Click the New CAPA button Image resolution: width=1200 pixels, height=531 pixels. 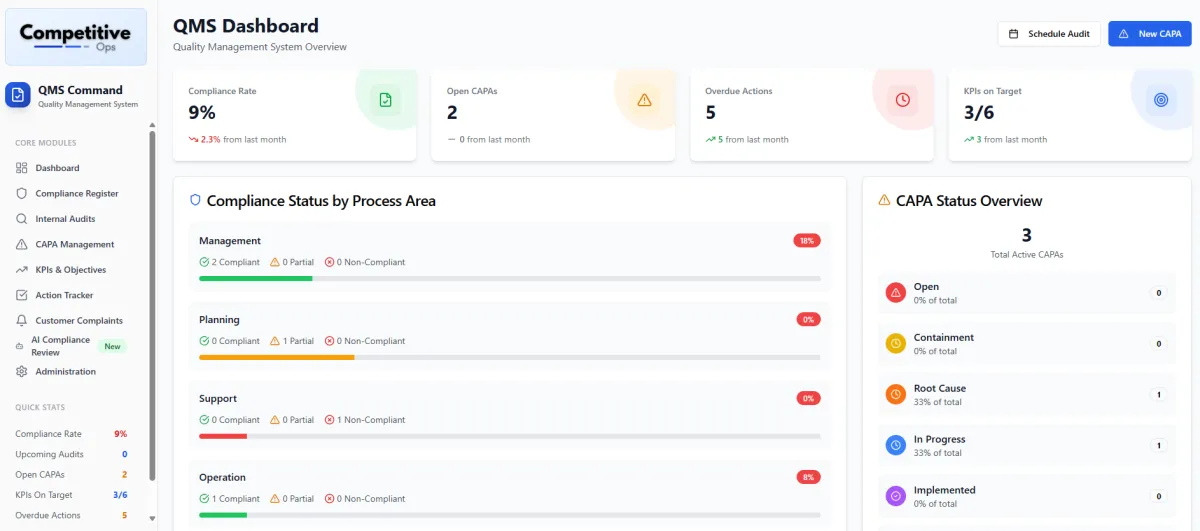1149,34
